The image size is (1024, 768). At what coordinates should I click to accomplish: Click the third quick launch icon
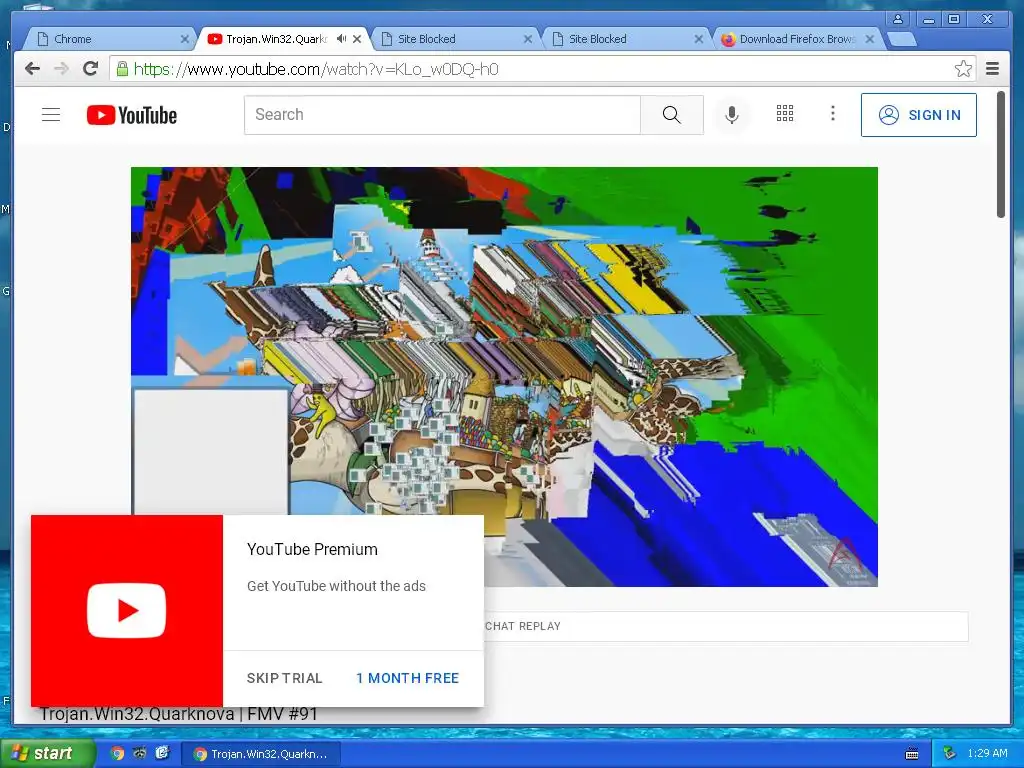click(x=162, y=753)
